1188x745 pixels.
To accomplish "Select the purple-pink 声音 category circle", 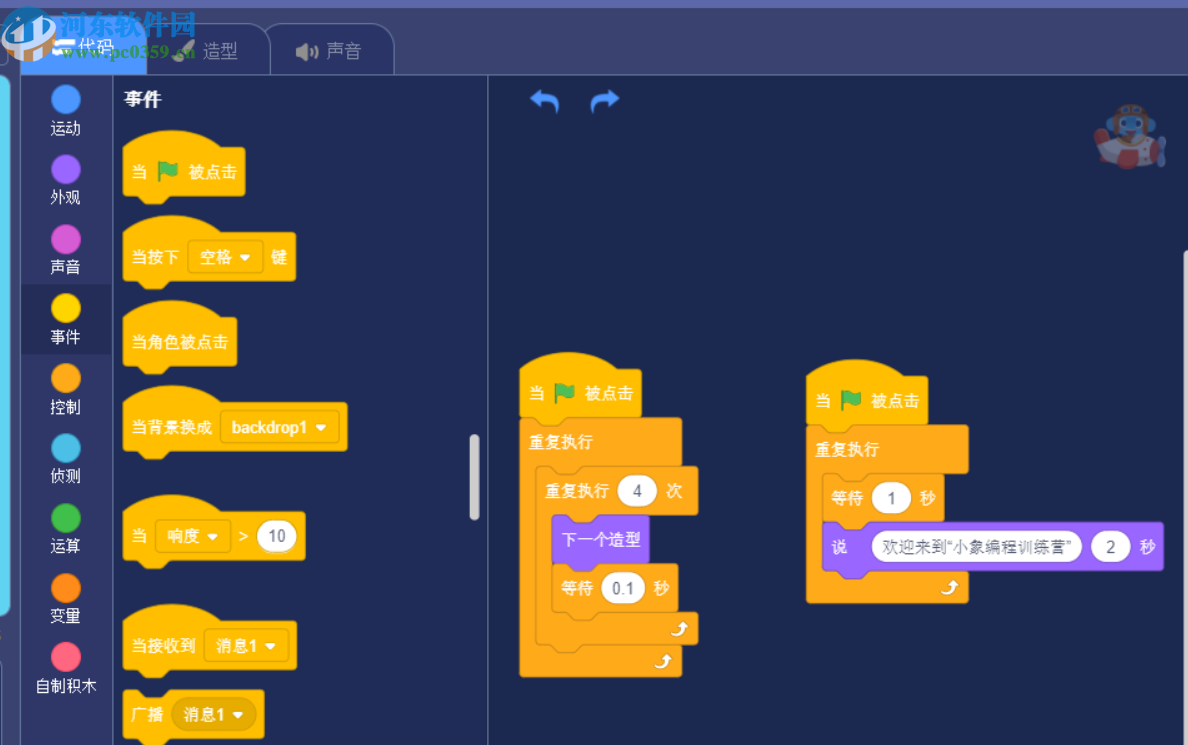I will coord(66,239).
